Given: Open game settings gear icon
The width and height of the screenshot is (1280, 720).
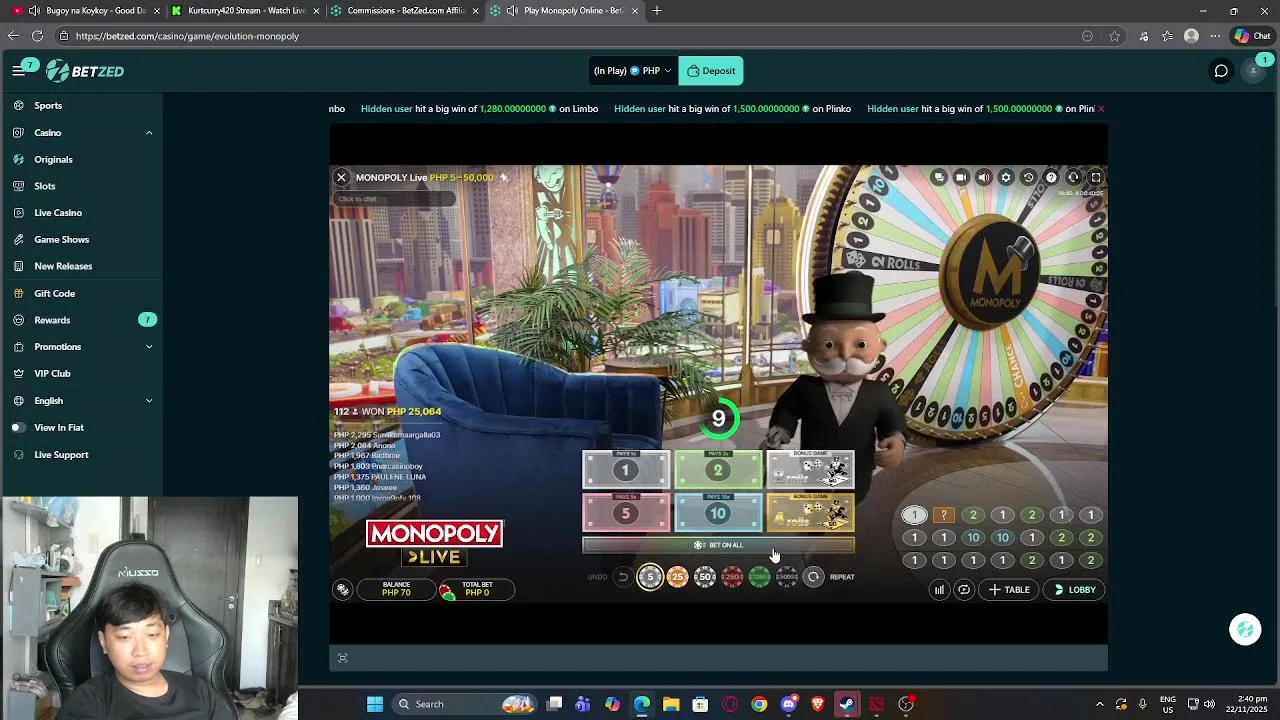Looking at the screenshot, I should (x=1006, y=177).
